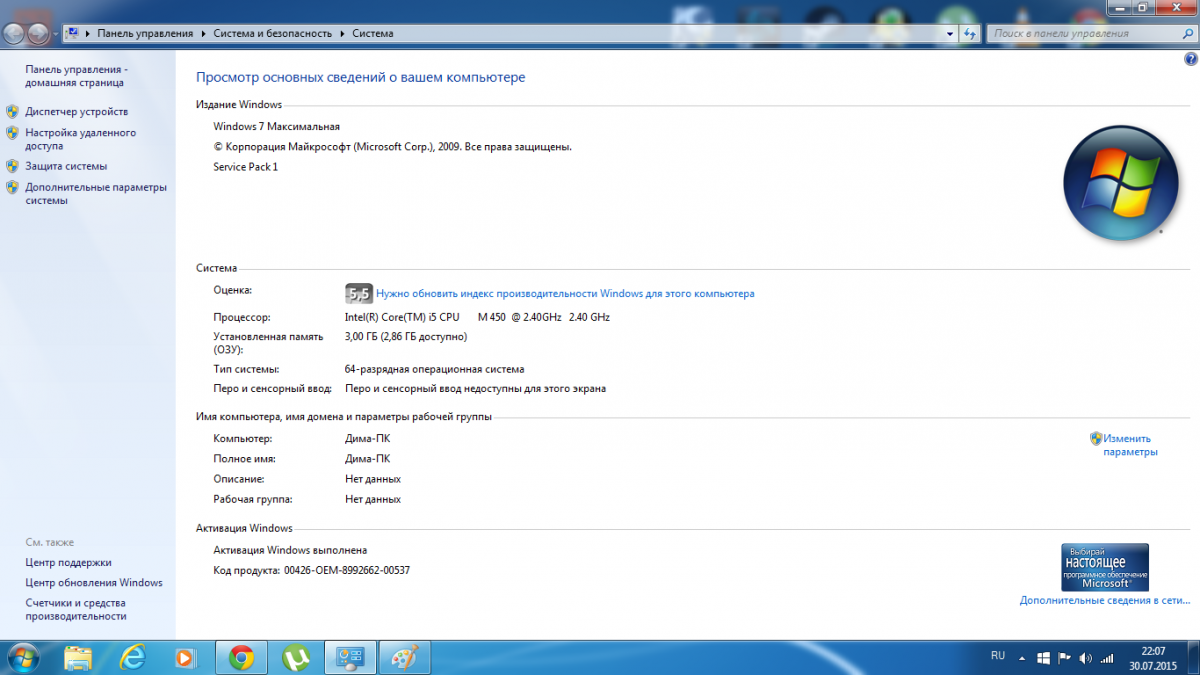1200x675 pixels.
Task: Open 'Счетчики и средства производительности' link
Action: 76,609
